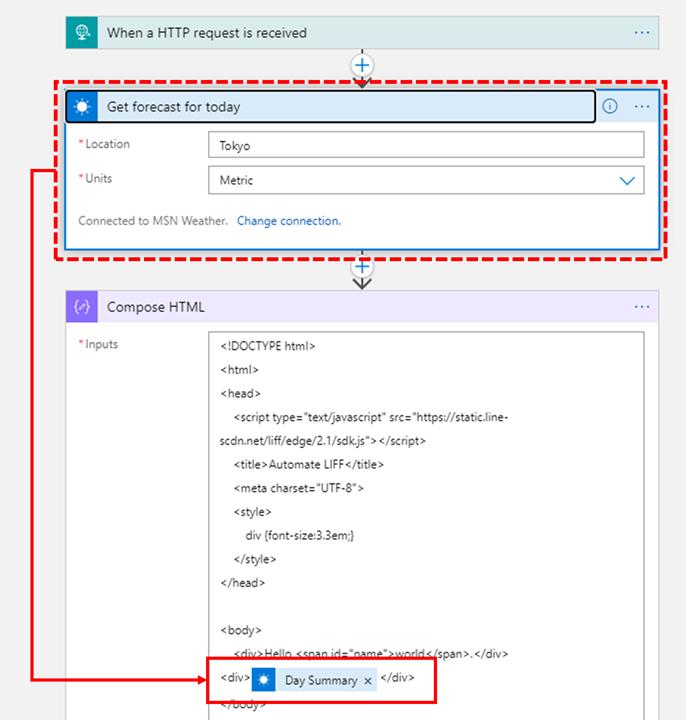This screenshot has width=686, height=720.
Task: Click the Location field label
Action: coord(107,144)
